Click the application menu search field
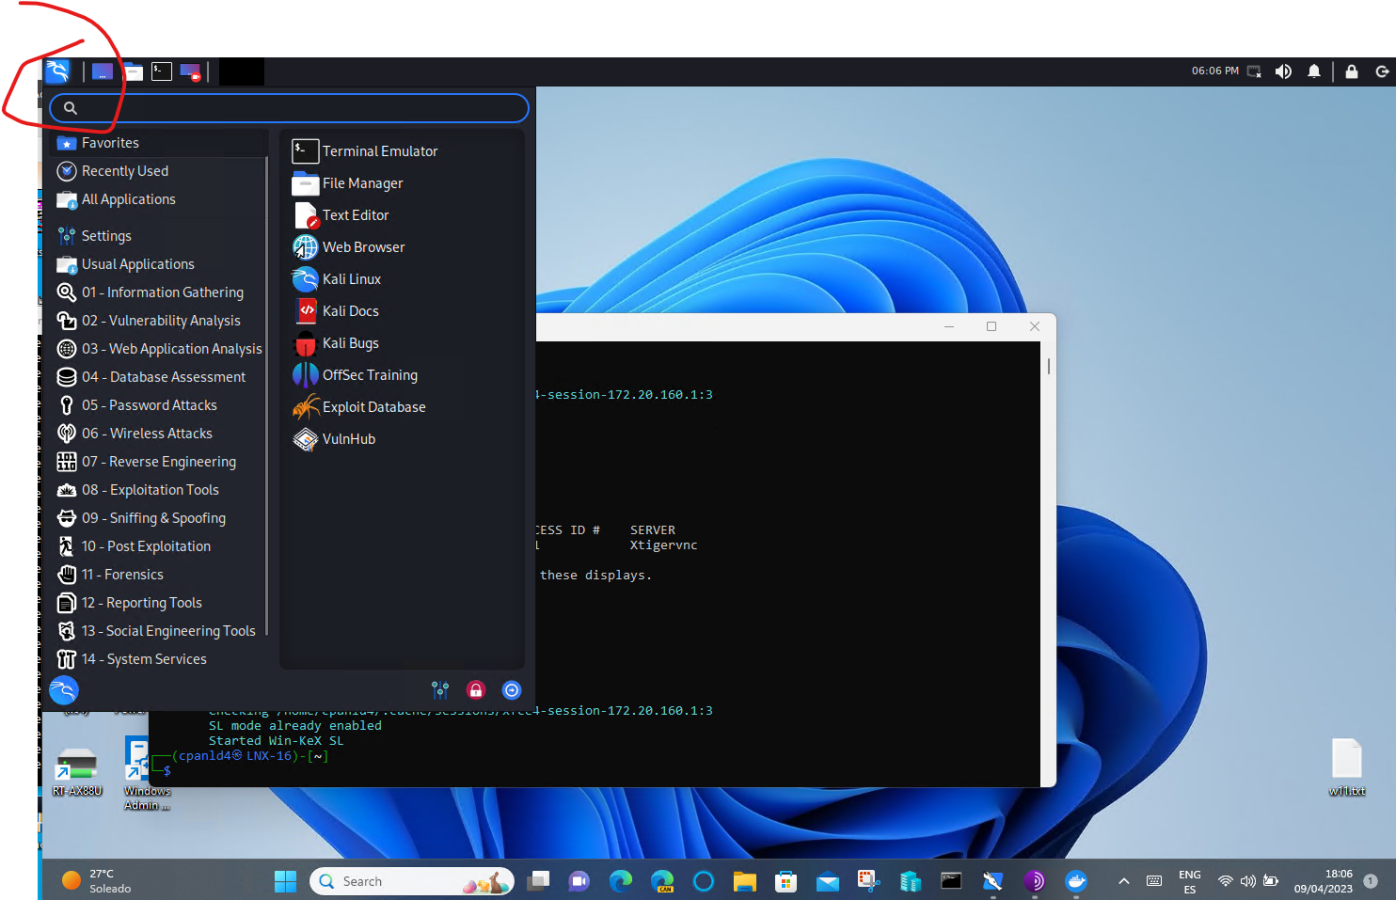This screenshot has height=900, width=1396. coord(289,108)
